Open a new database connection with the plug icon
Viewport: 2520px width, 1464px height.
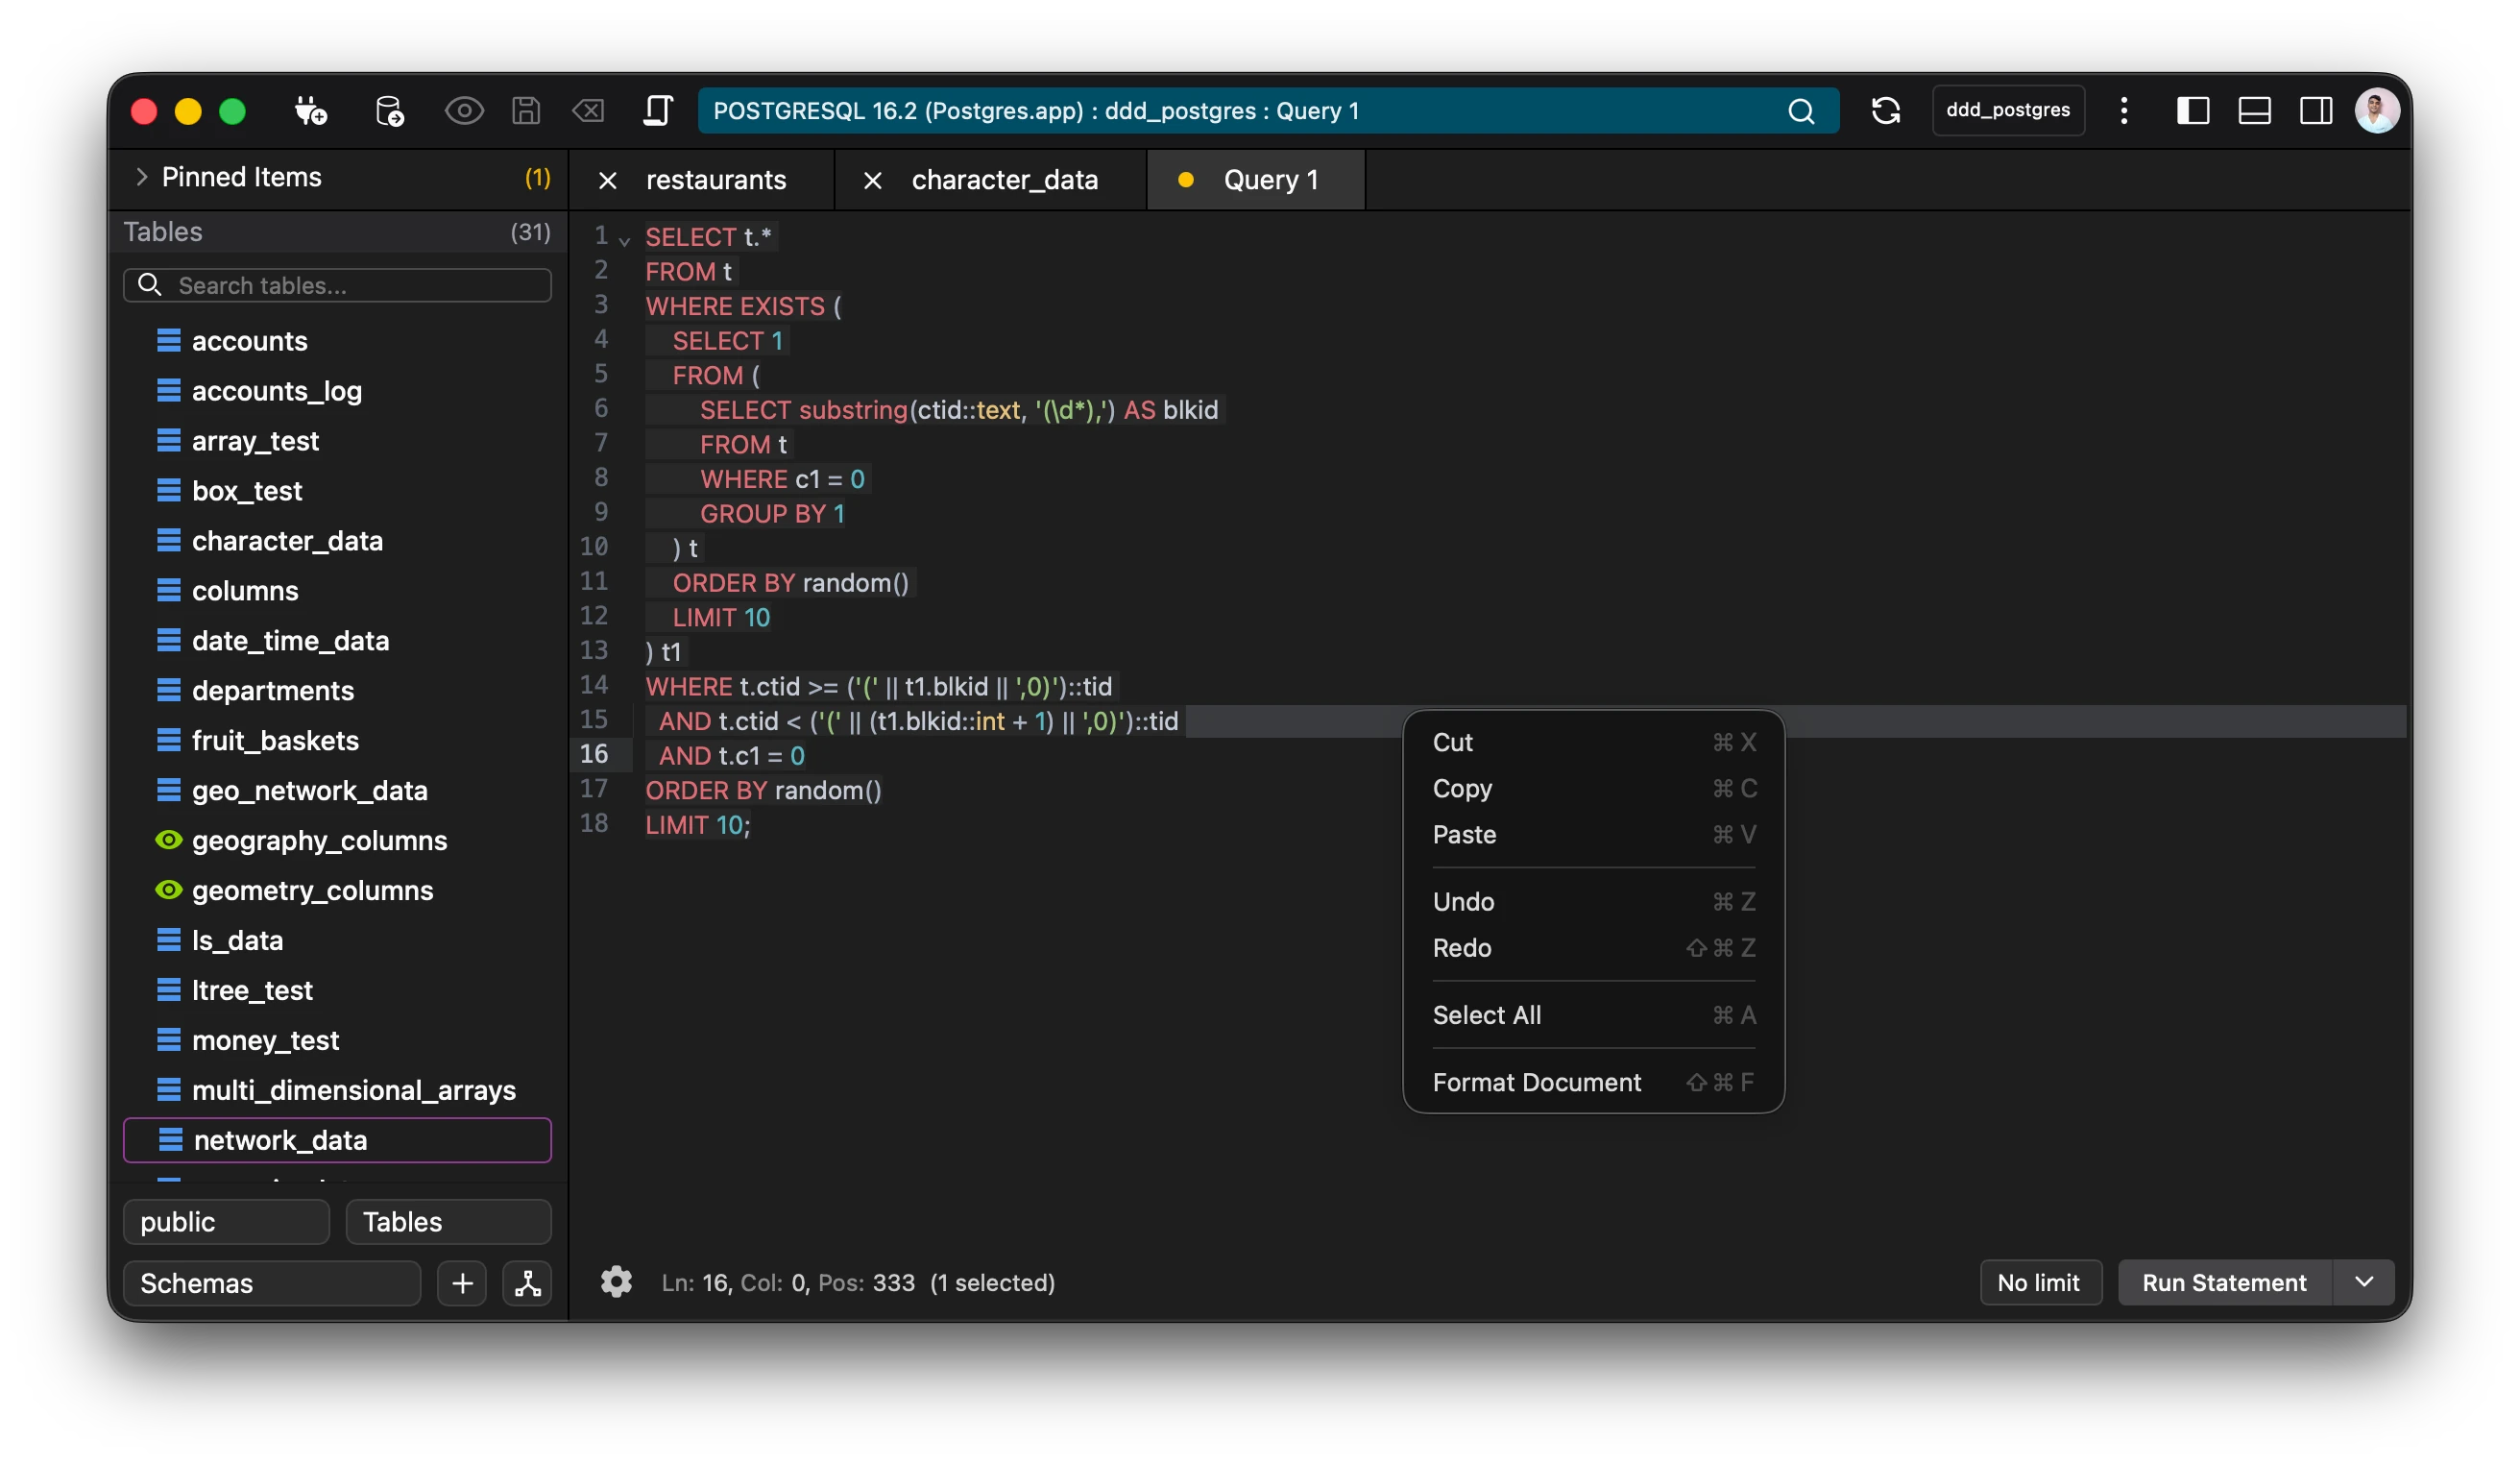pos(310,110)
